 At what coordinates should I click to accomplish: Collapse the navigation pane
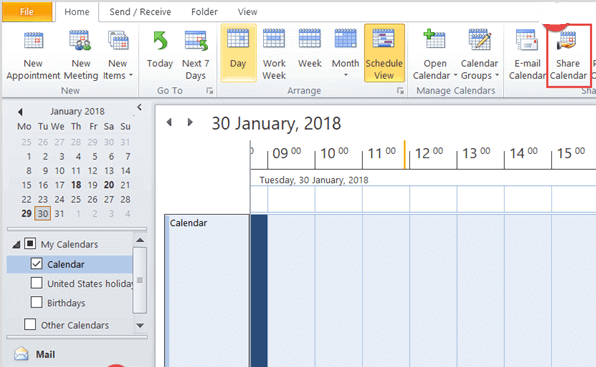click(x=139, y=108)
